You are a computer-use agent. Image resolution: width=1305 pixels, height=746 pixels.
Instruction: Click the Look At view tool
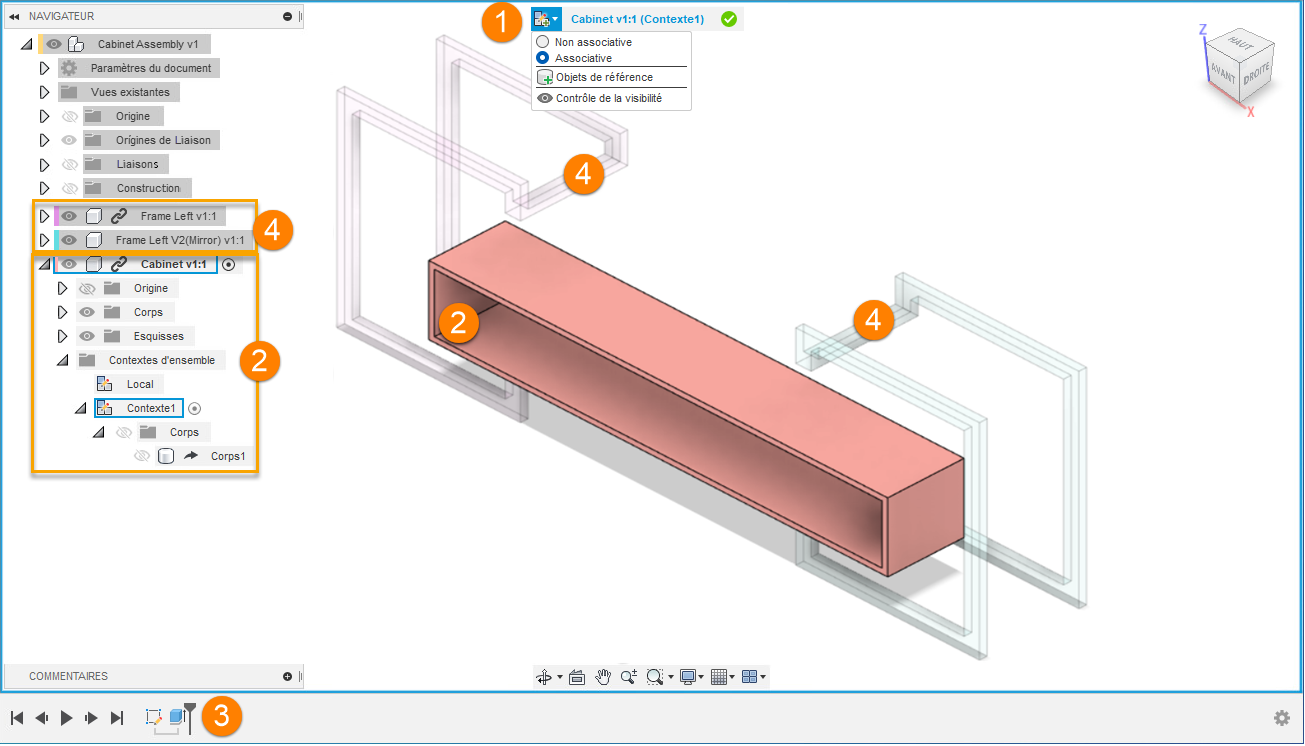click(x=577, y=677)
